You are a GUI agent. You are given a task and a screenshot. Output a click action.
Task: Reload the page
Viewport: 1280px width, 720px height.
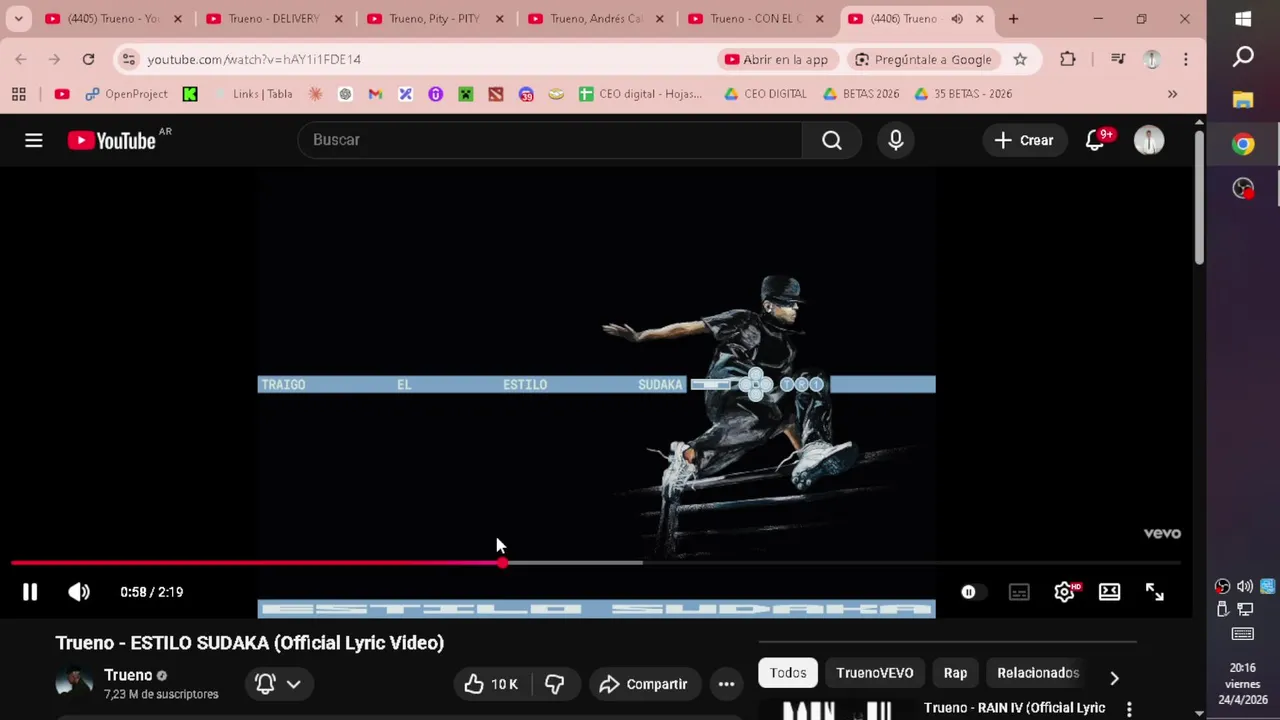point(88,59)
